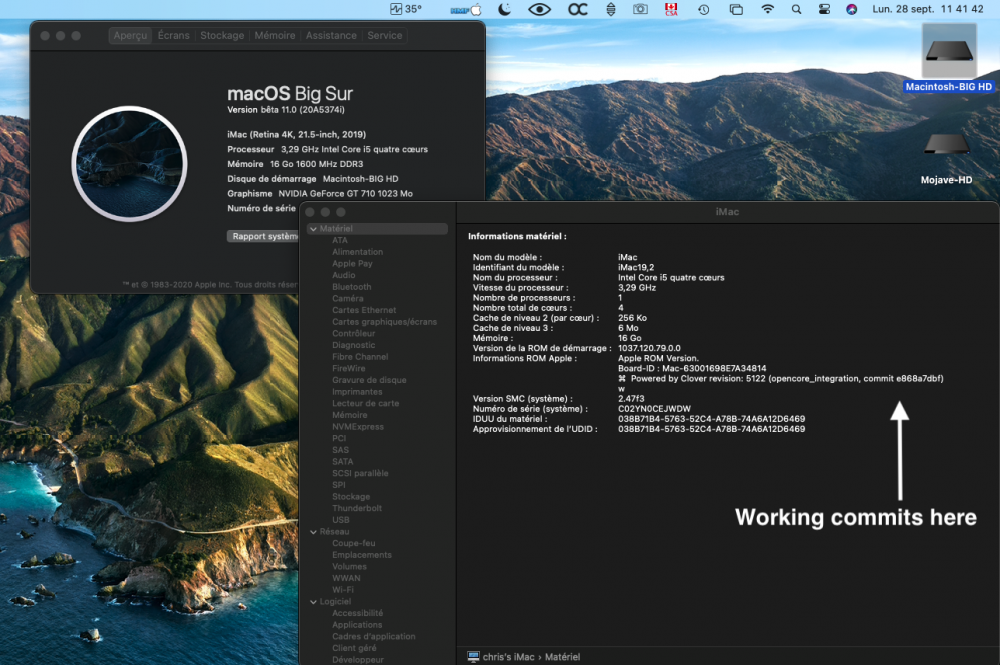Open the OC OpenCore menu bar icon
This screenshot has height=665, width=1000.
[578, 9]
